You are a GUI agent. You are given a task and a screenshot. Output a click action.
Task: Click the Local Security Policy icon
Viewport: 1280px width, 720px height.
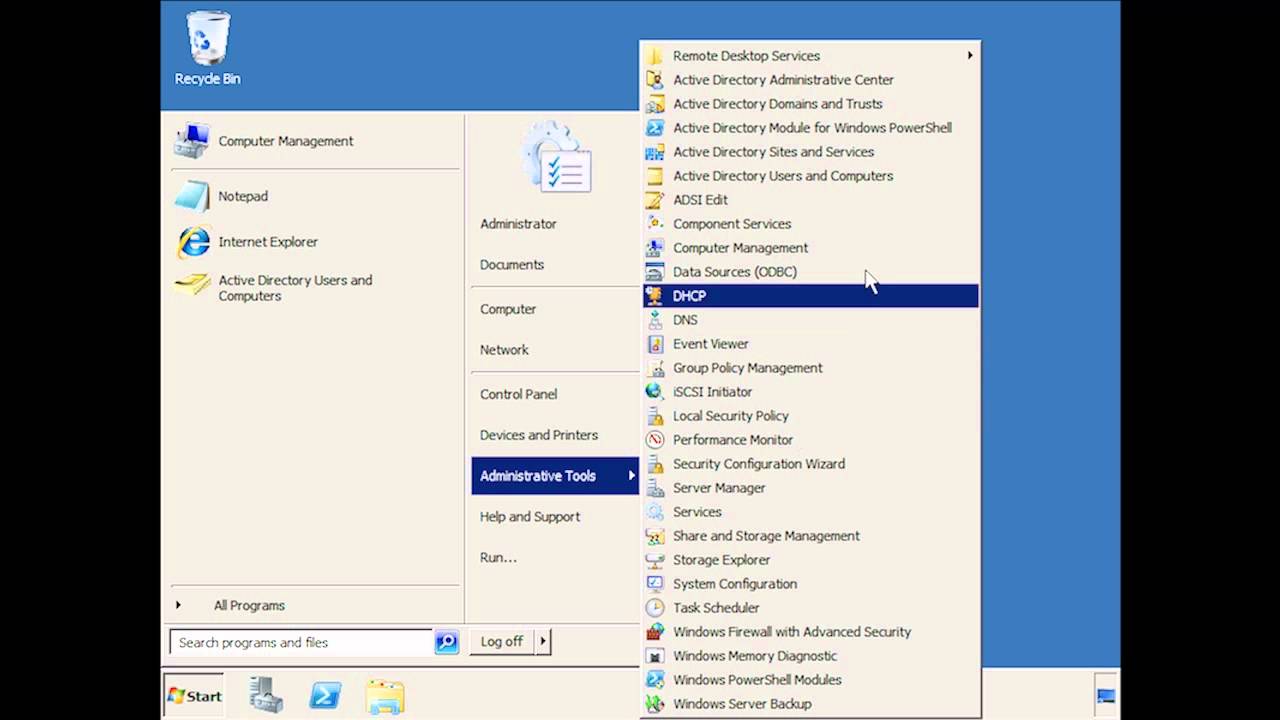(x=654, y=416)
